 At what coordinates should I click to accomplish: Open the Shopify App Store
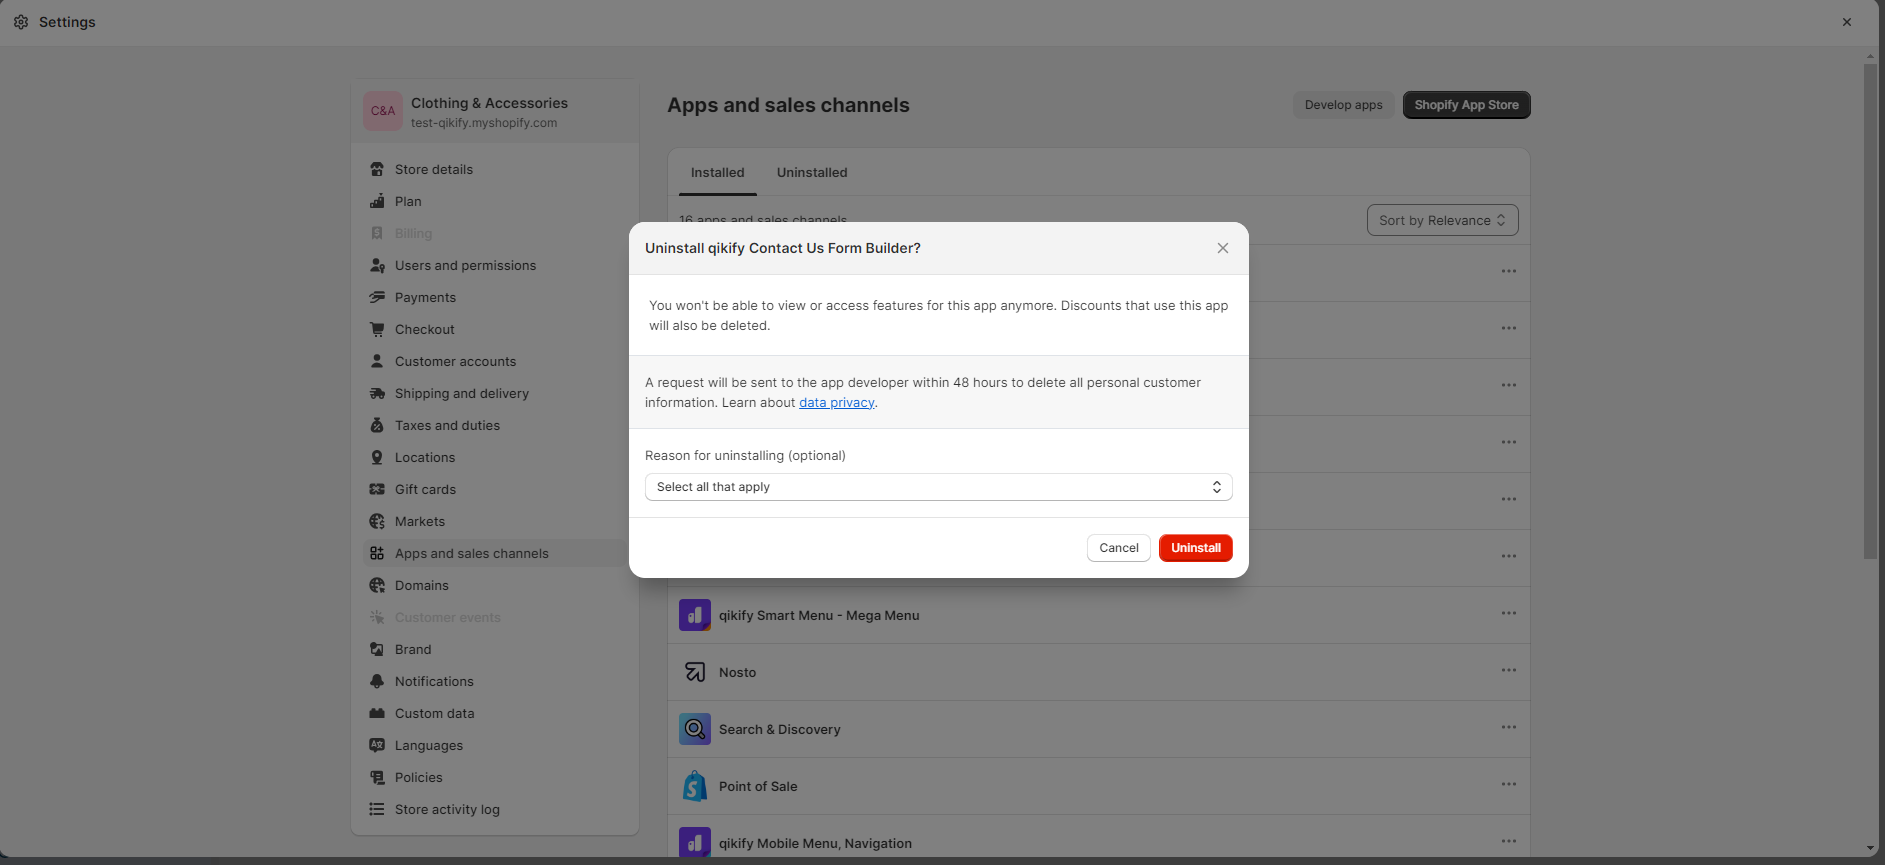[1466, 105]
